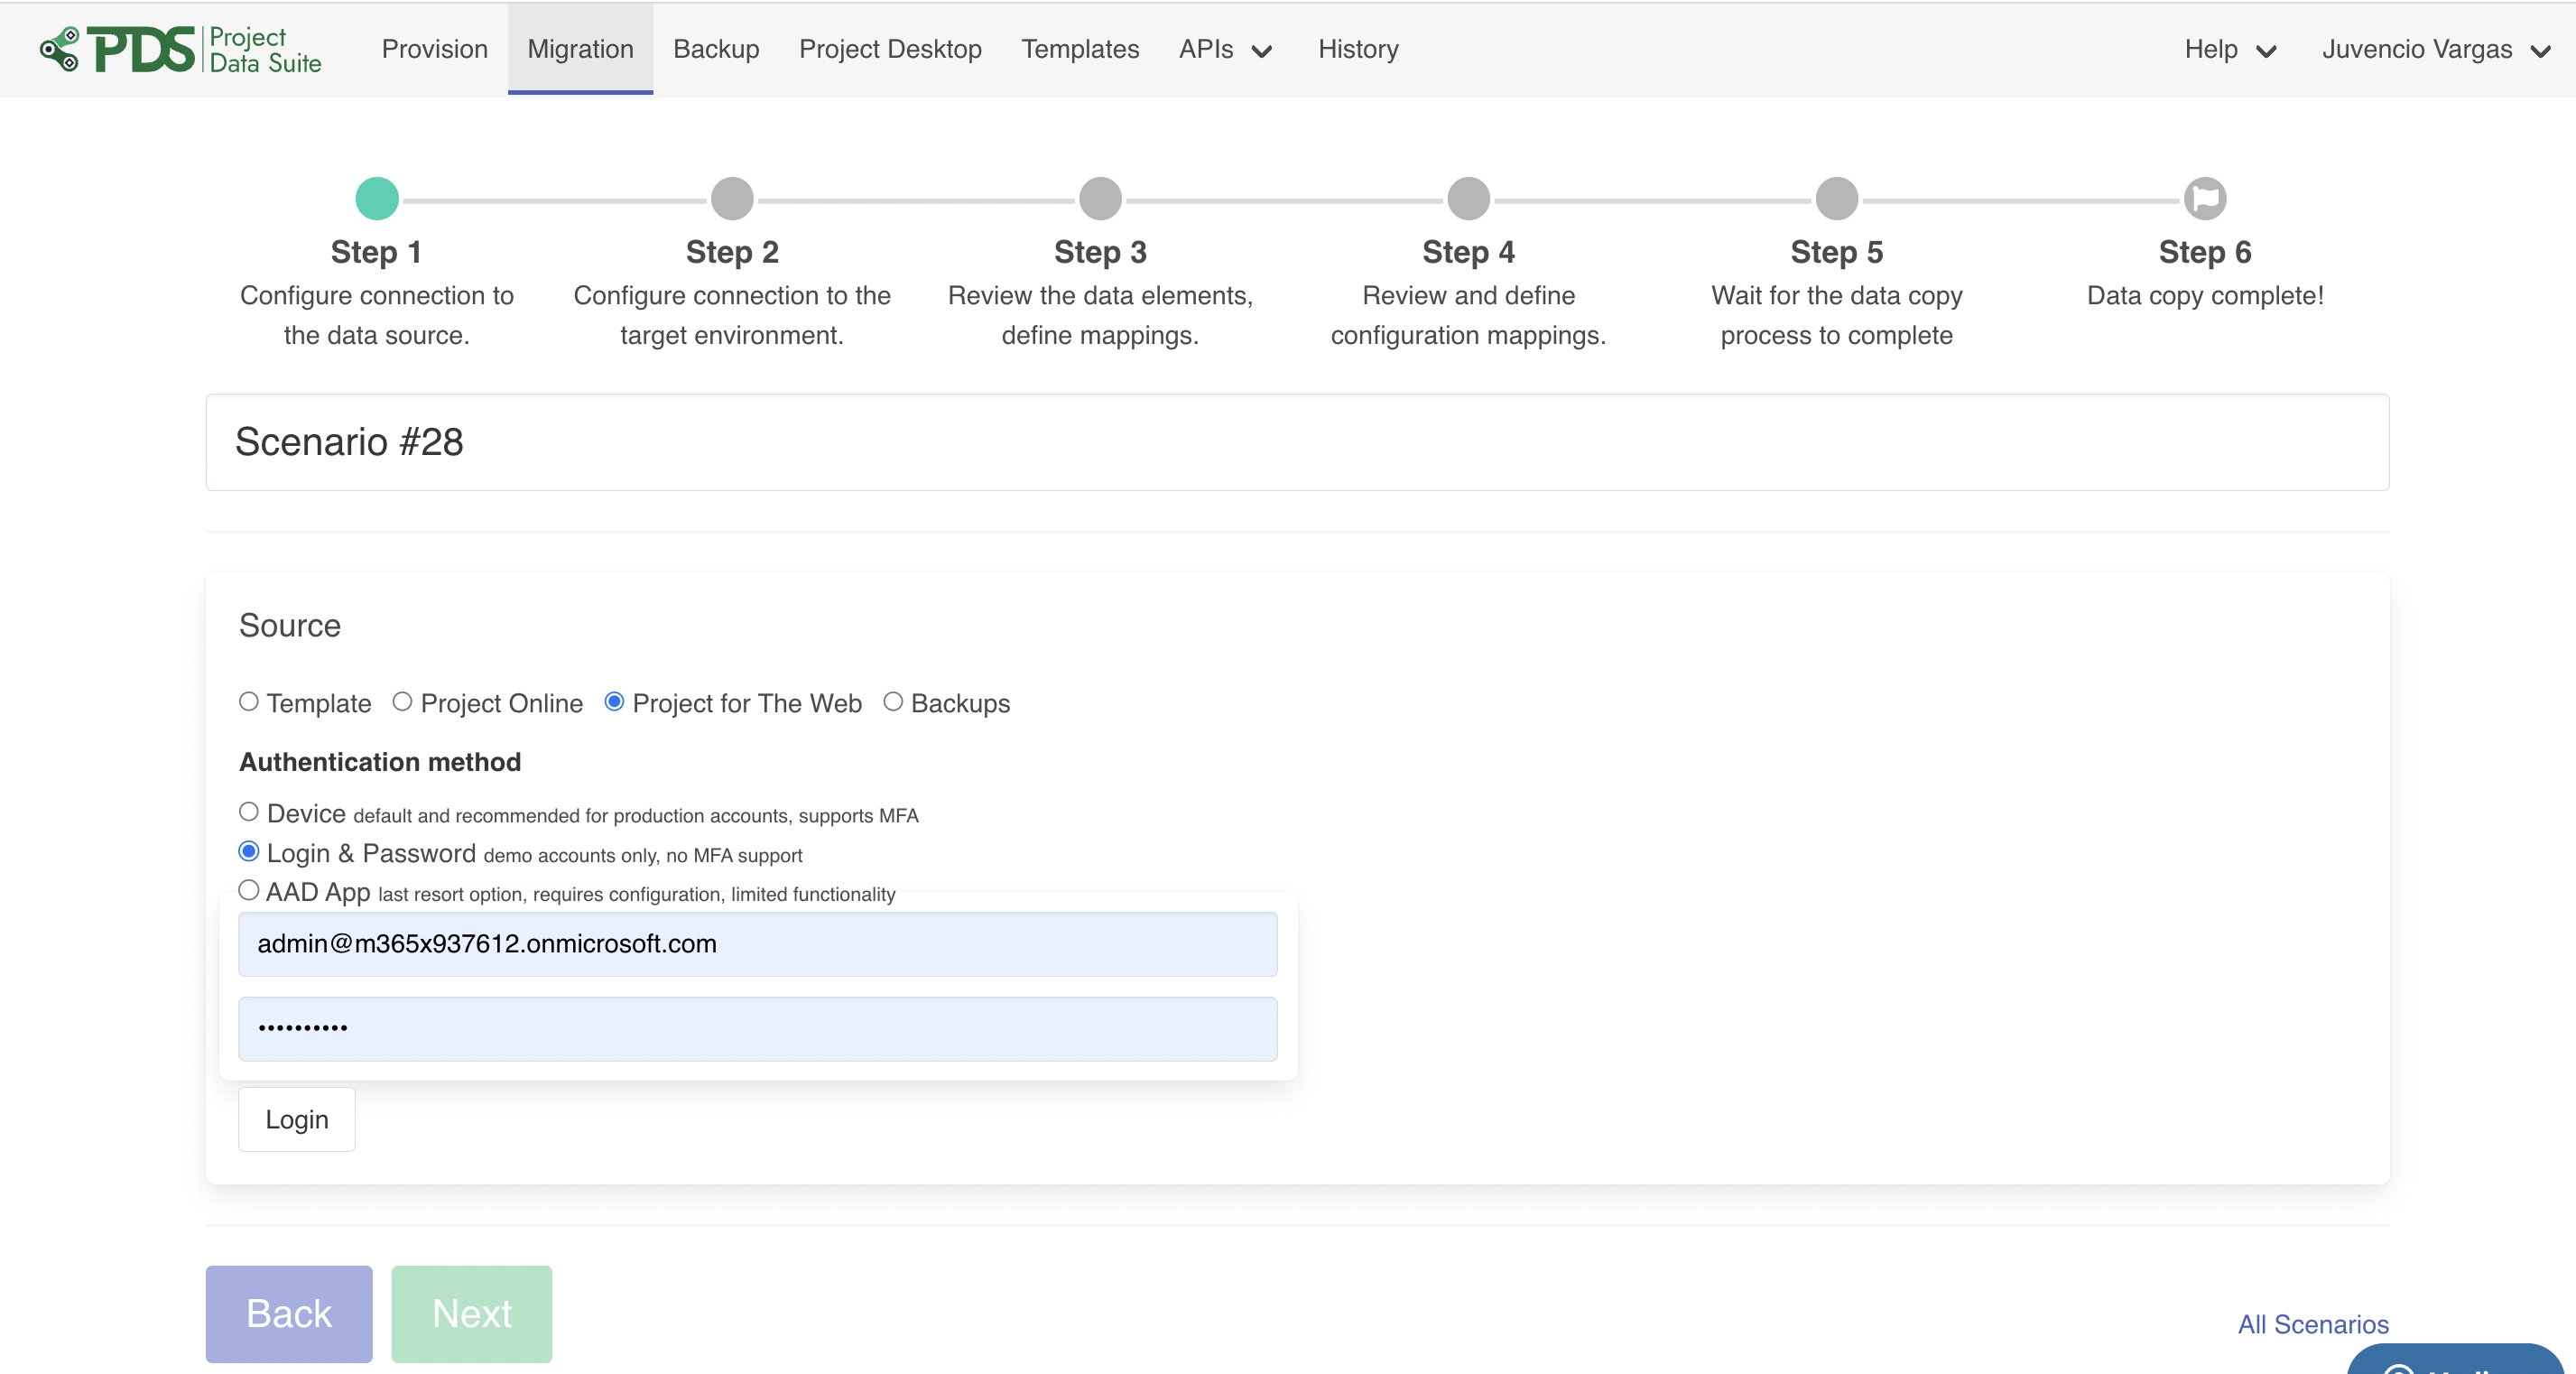The width and height of the screenshot is (2576, 1374).
Task: Switch to the Backup tab
Action: (x=716, y=49)
